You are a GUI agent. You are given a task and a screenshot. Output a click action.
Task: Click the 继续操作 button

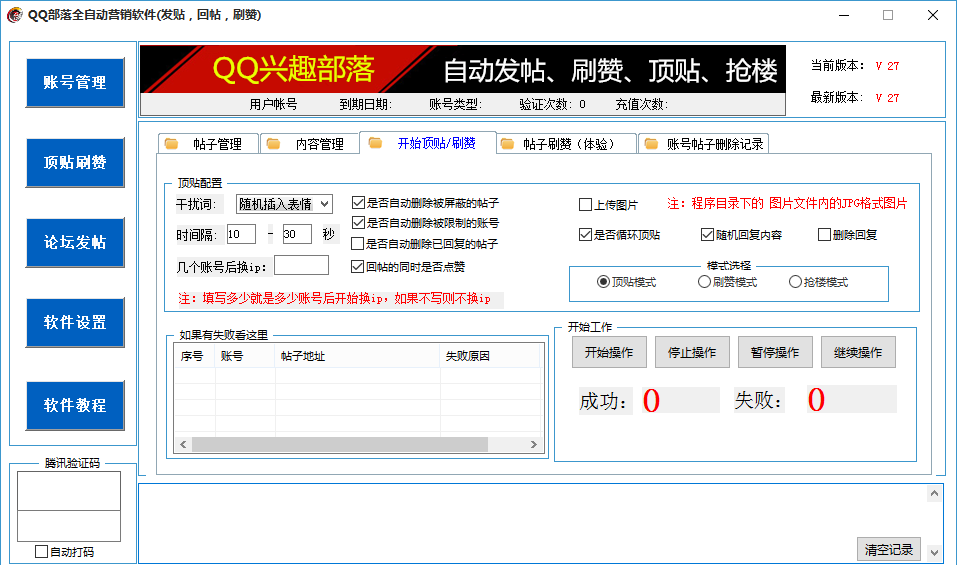coord(858,352)
